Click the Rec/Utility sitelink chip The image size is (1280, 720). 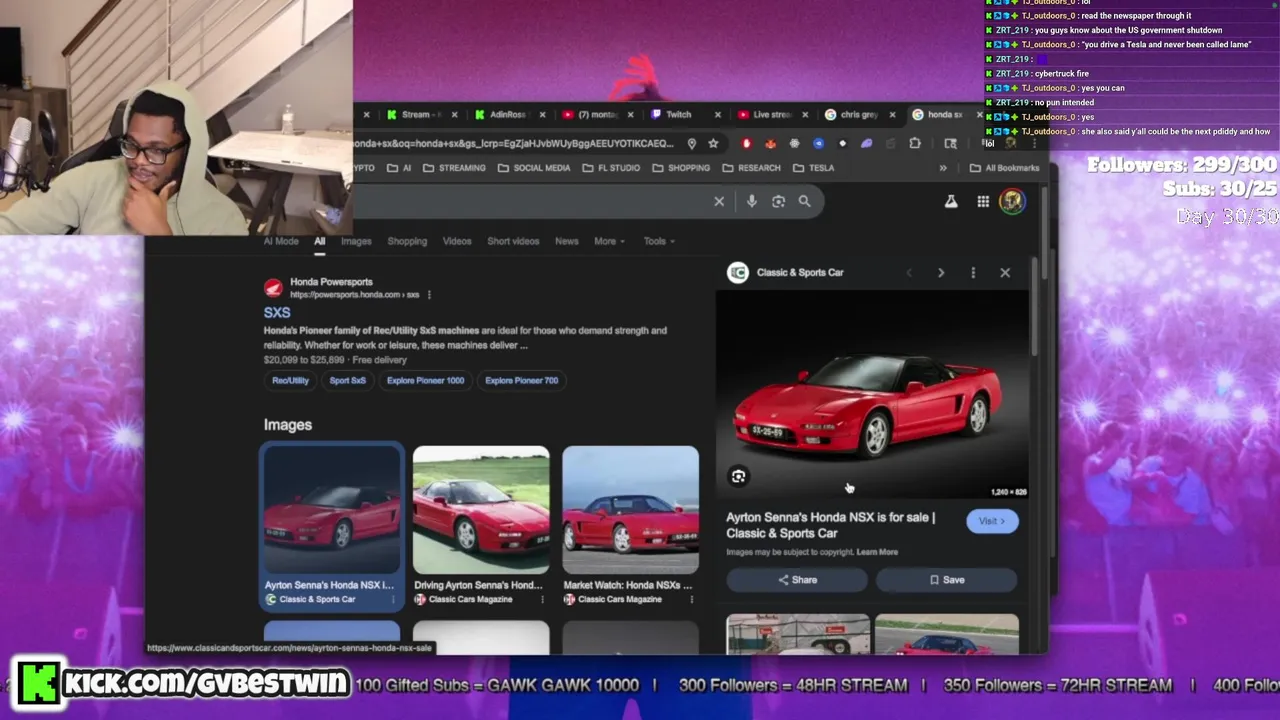(x=291, y=380)
